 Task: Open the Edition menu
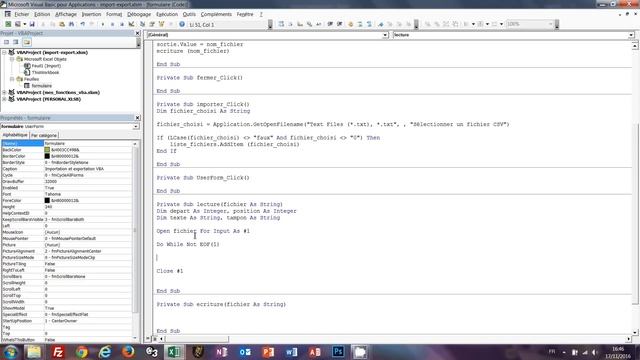tap(42, 14)
